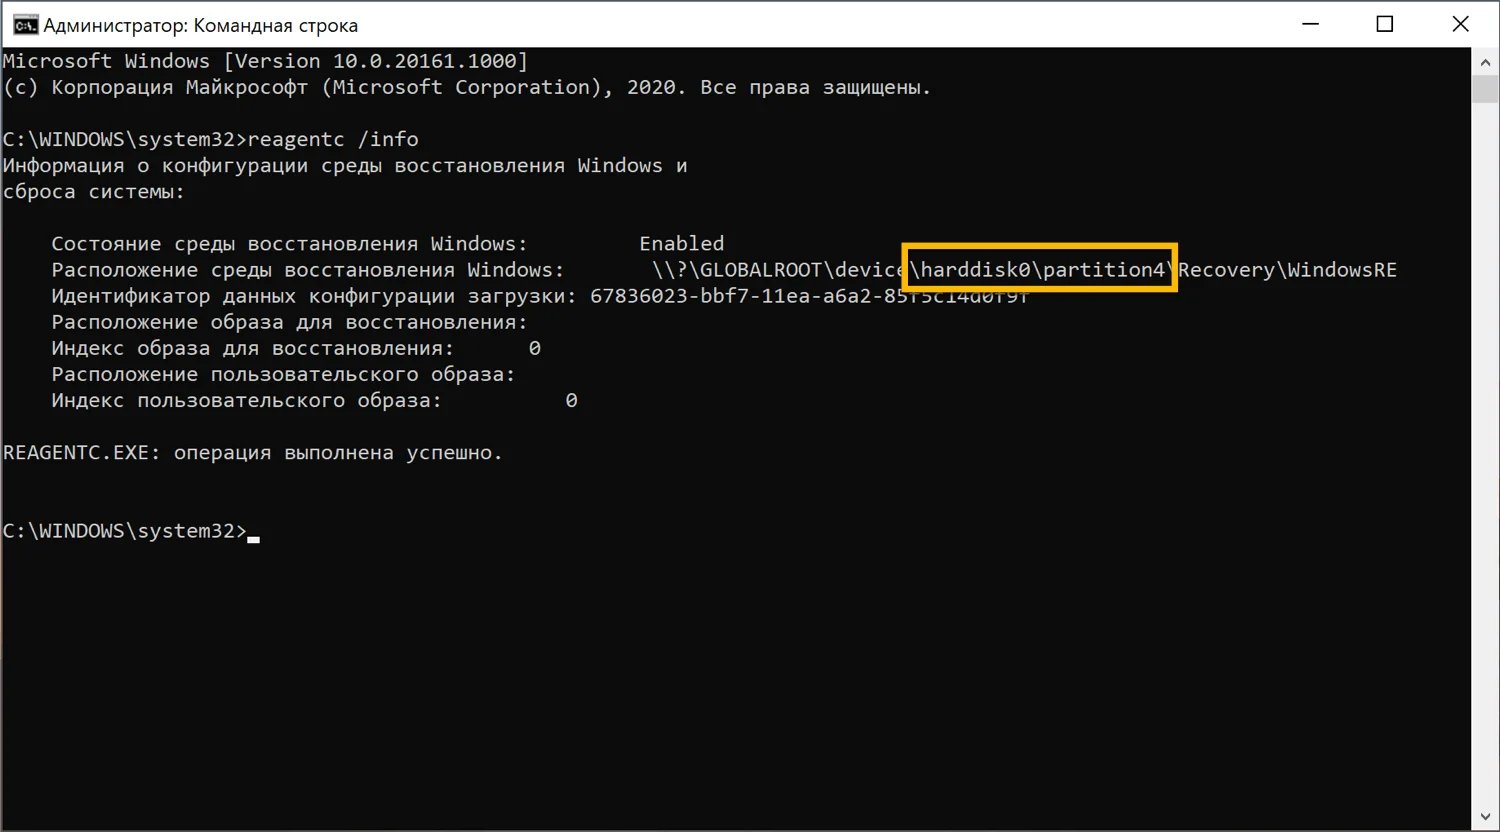This screenshot has width=1500, height=832.
Task: Click the vertical scrollbar thumb
Action: pyautogui.click(x=1485, y=88)
